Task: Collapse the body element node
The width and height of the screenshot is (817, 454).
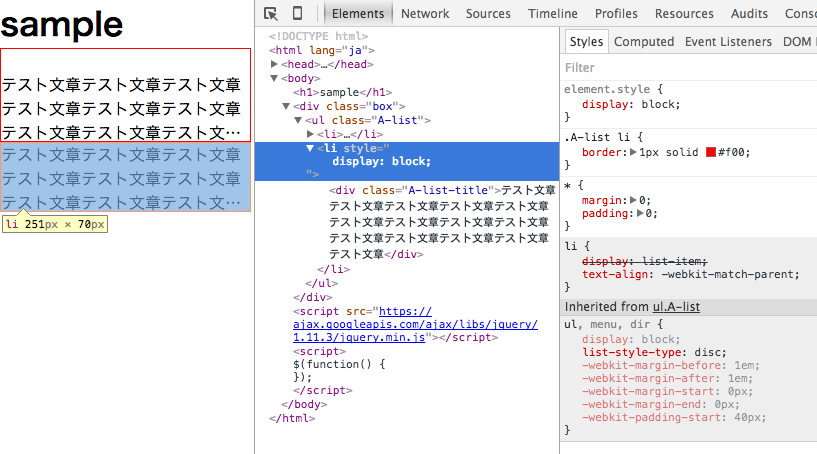Action: (x=275, y=78)
